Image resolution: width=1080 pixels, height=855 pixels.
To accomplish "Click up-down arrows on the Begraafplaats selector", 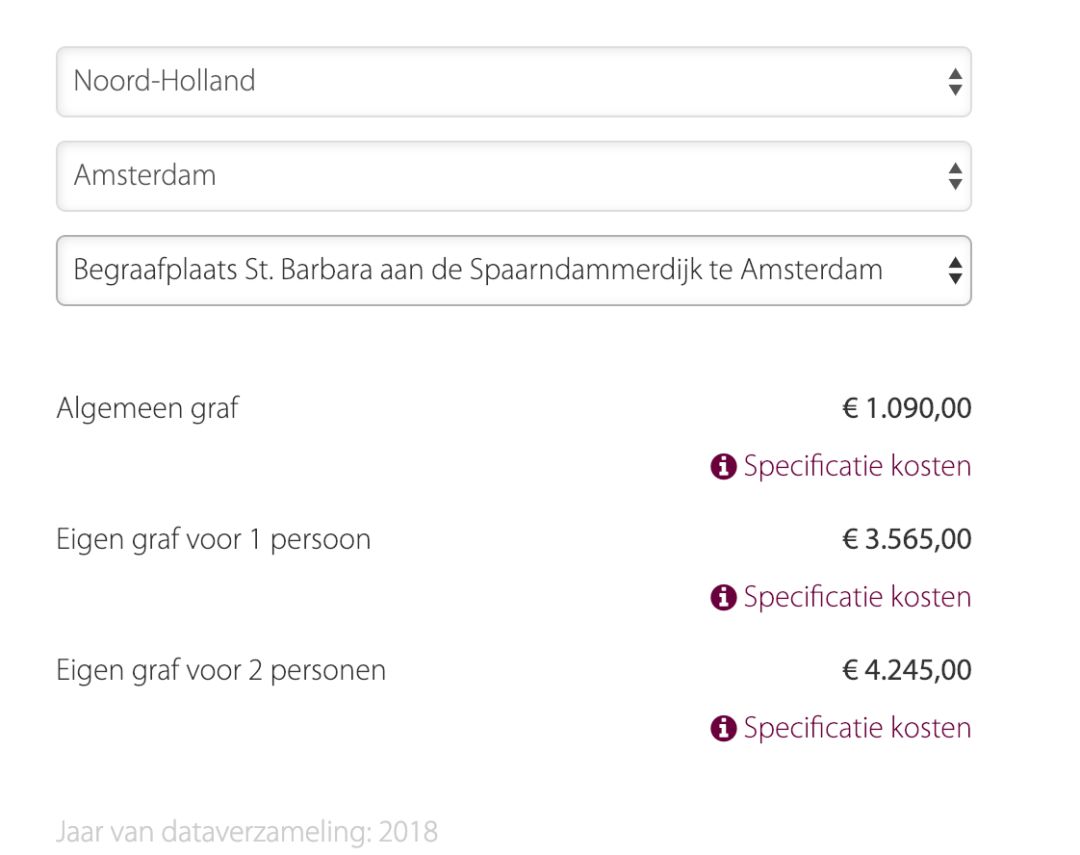I will (x=955, y=270).
